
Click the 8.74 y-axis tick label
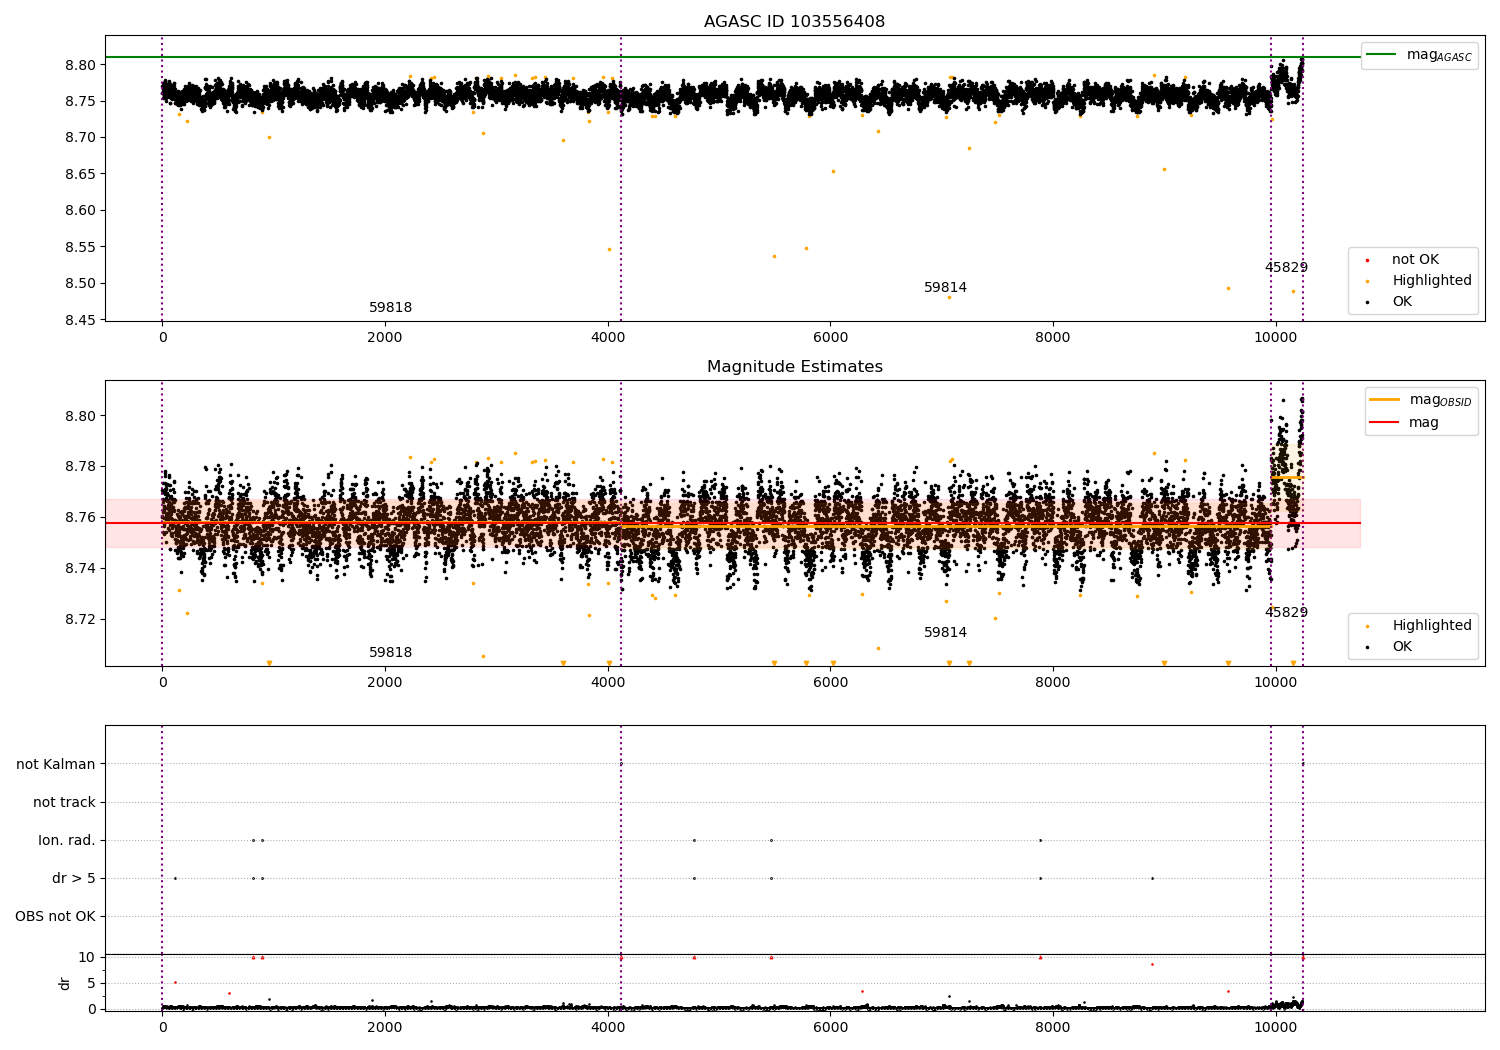tap(81, 568)
